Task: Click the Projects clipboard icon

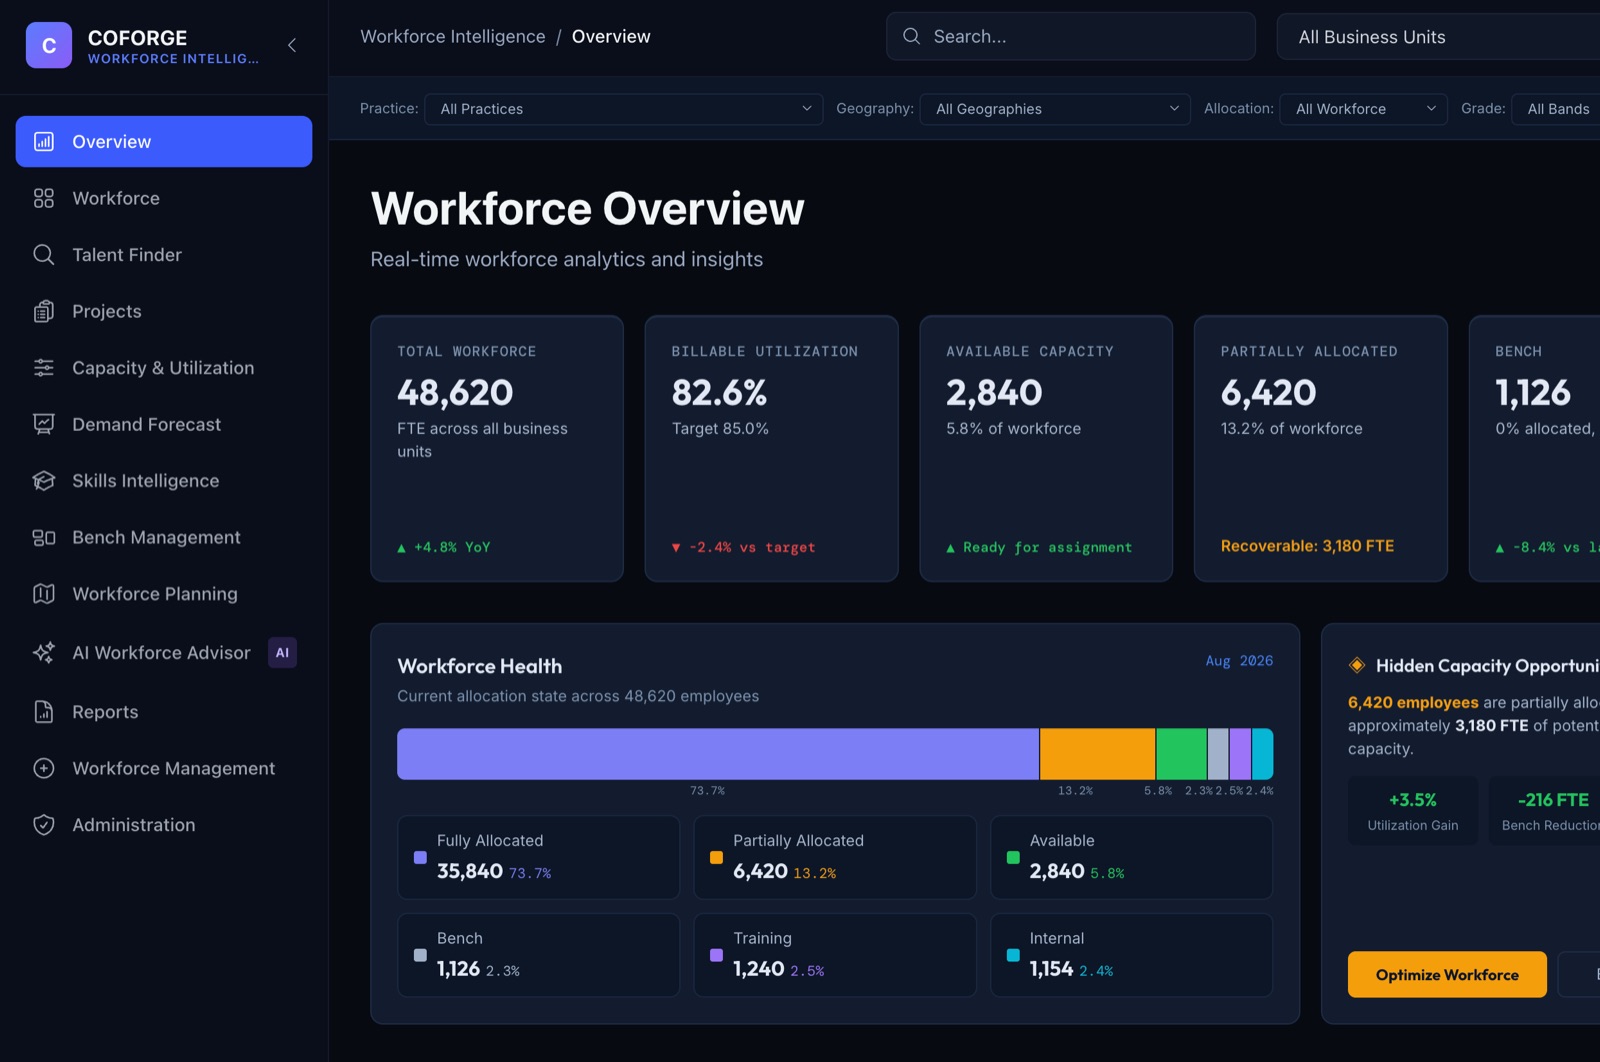Action: point(44,311)
